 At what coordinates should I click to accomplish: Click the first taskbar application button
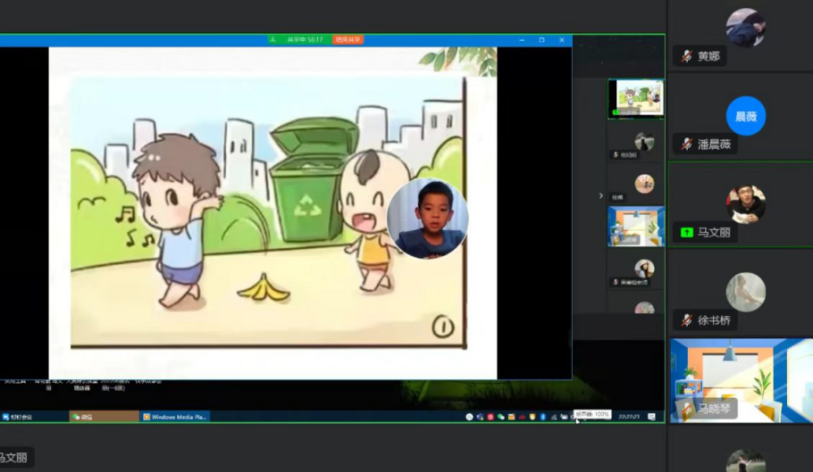[x=32, y=416]
